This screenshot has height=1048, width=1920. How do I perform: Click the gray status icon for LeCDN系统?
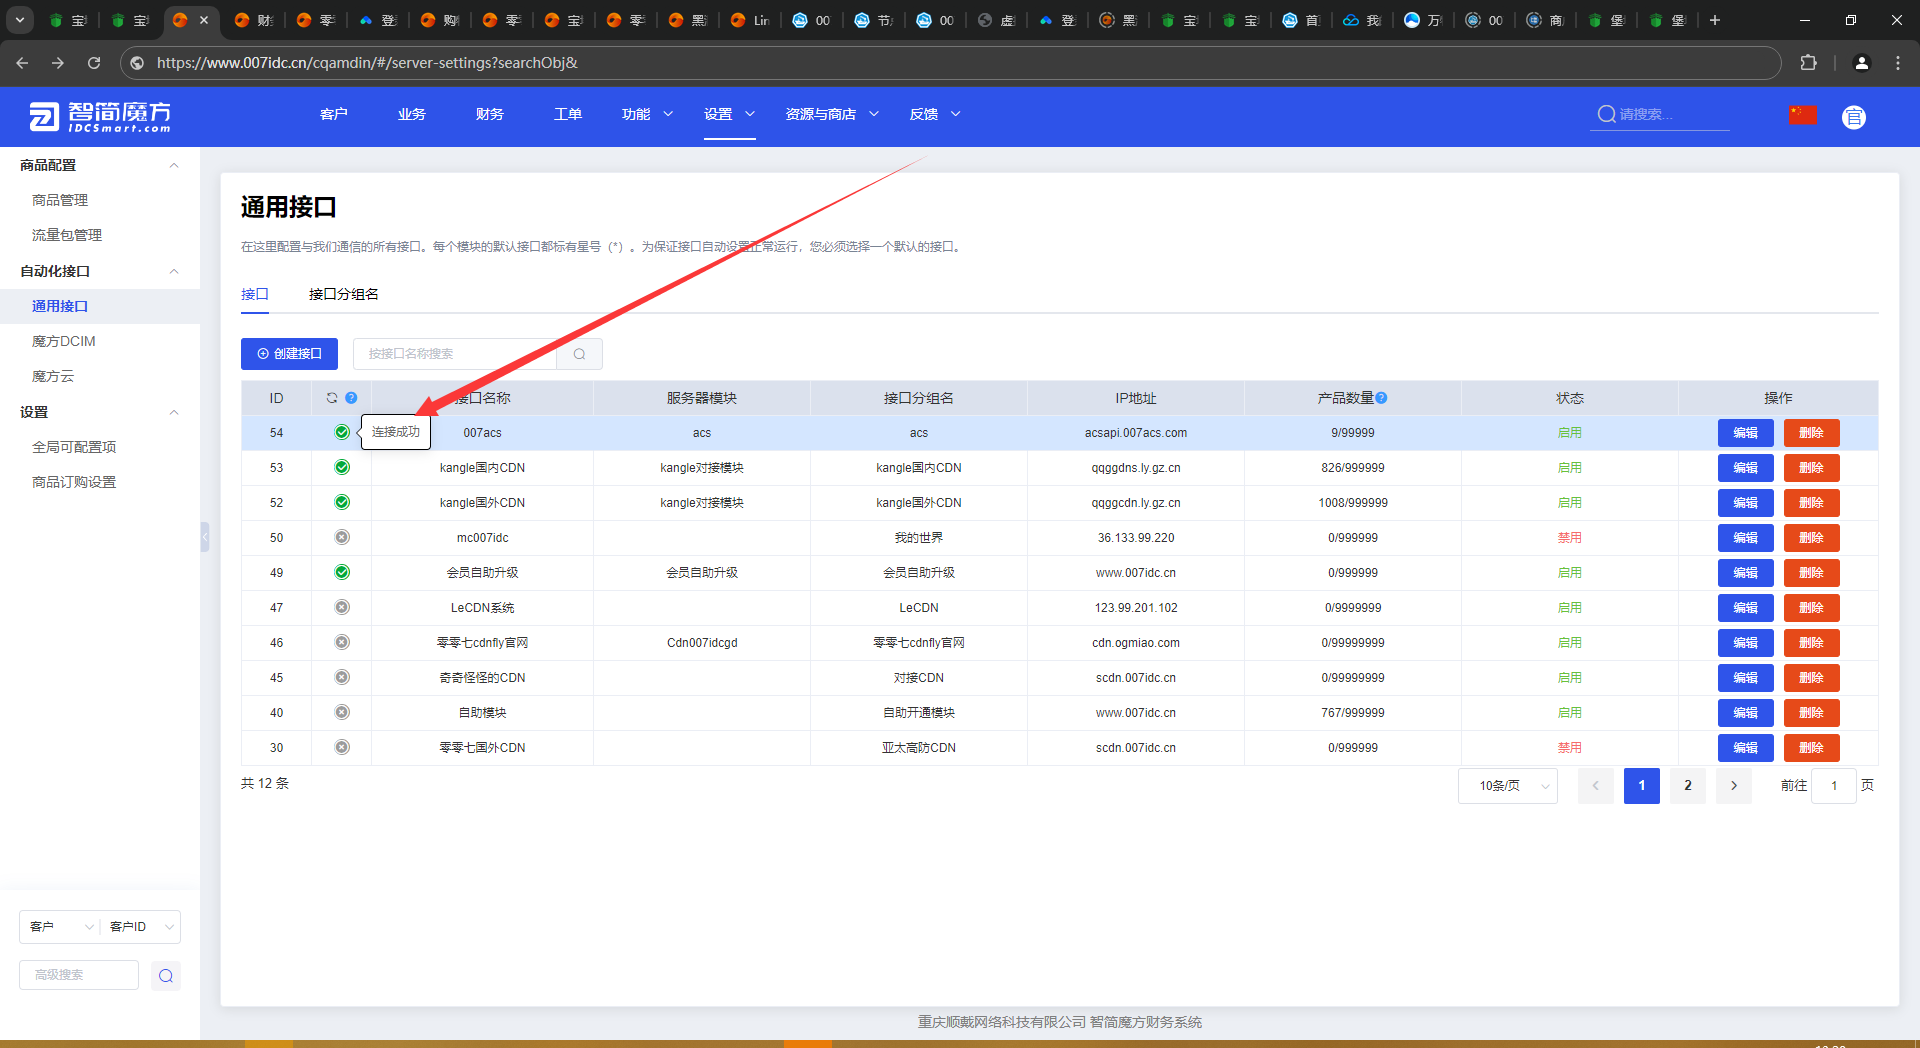pyautogui.click(x=342, y=608)
